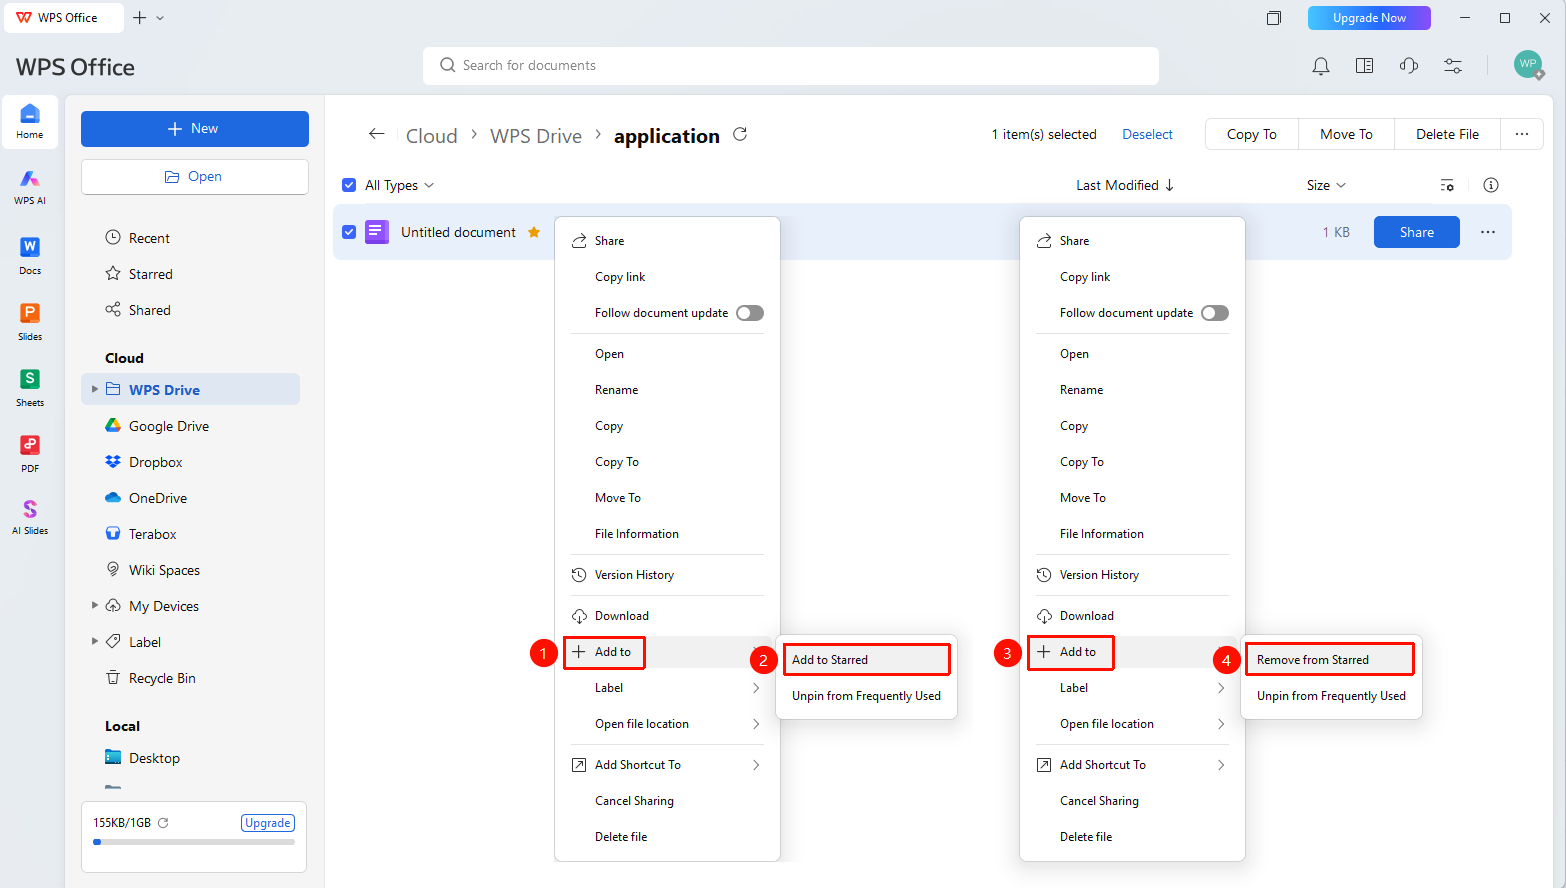Open the PDF app in sidebar

(30, 453)
